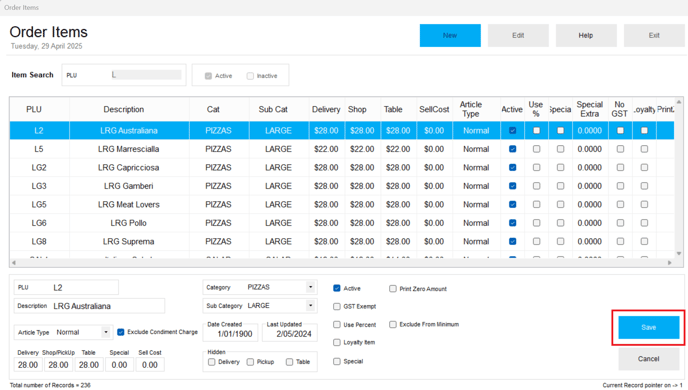The height and width of the screenshot is (390, 688).
Task: Click the blue New button
Action: 450,36
